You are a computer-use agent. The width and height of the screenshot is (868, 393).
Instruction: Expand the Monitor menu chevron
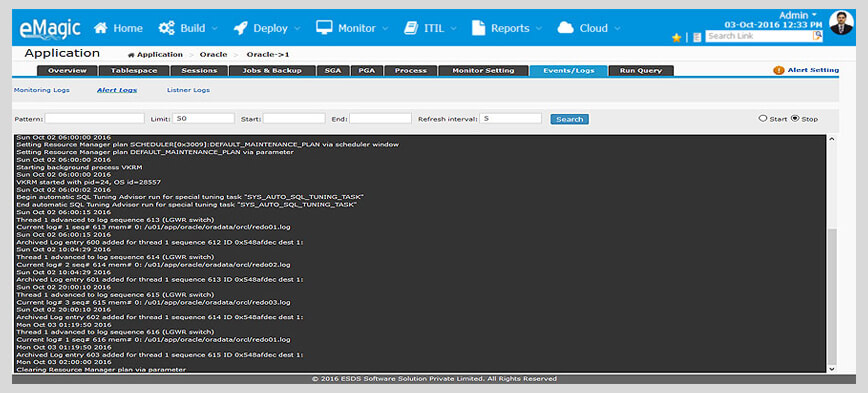point(385,29)
